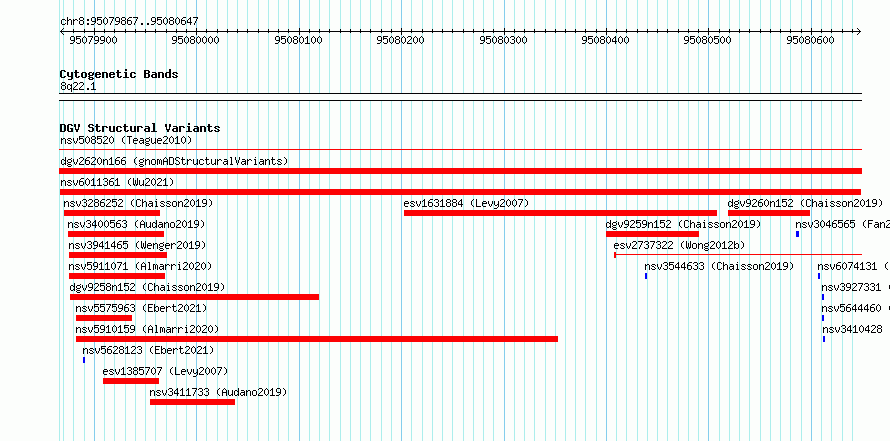This screenshot has width=890, height=441.
Task: Click the blue marker under nsv5628123
Action: click(84, 360)
